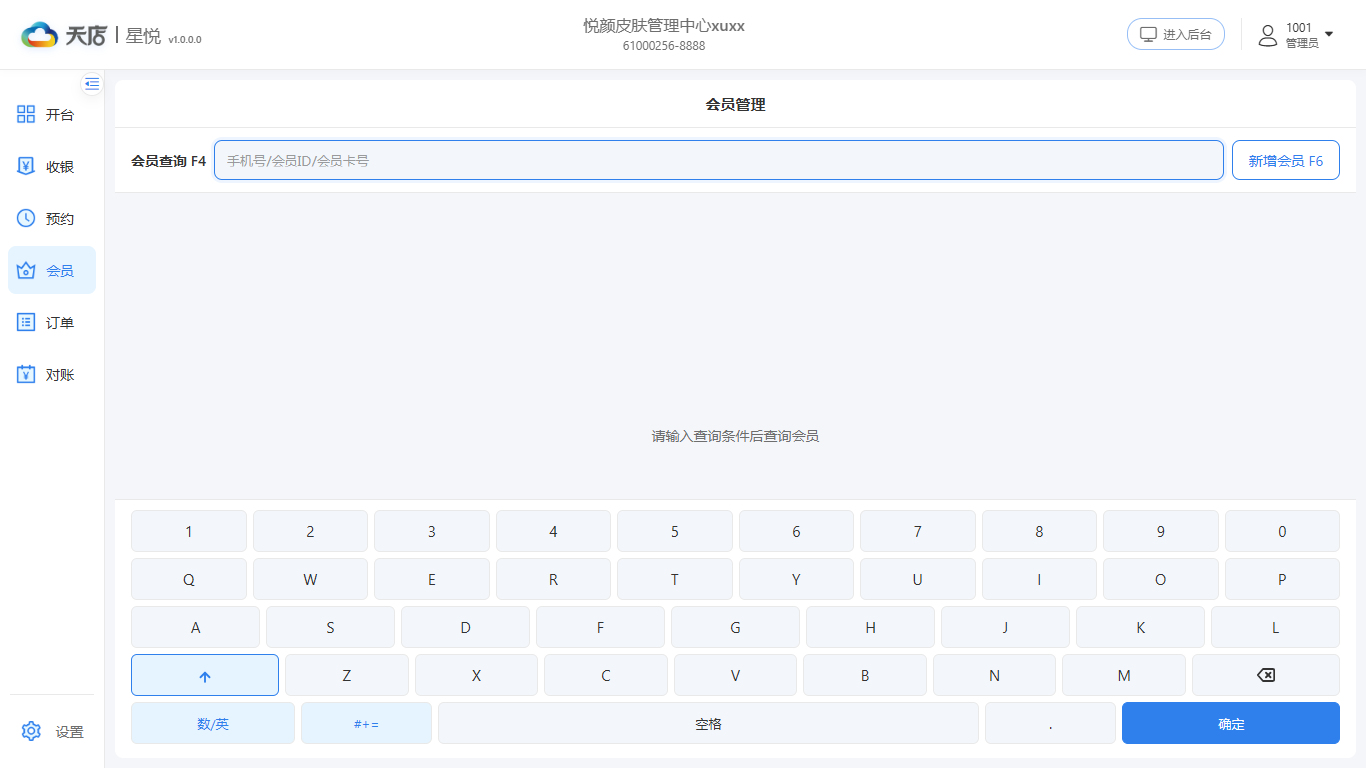Select 会员 in the sidebar
The width and height of the screenshot is (1366, 768).
coord(52,271)
